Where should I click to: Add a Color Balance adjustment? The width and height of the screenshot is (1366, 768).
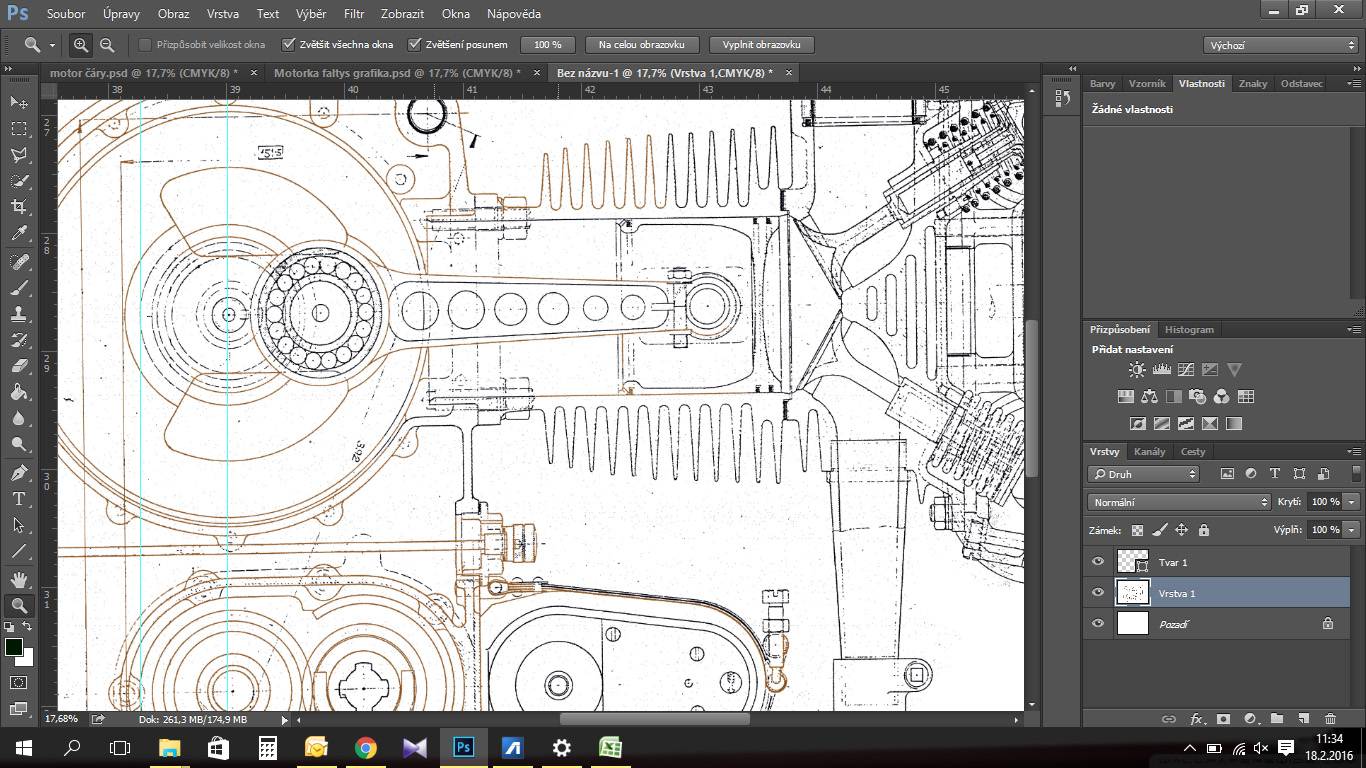(x=1149, y=397)
